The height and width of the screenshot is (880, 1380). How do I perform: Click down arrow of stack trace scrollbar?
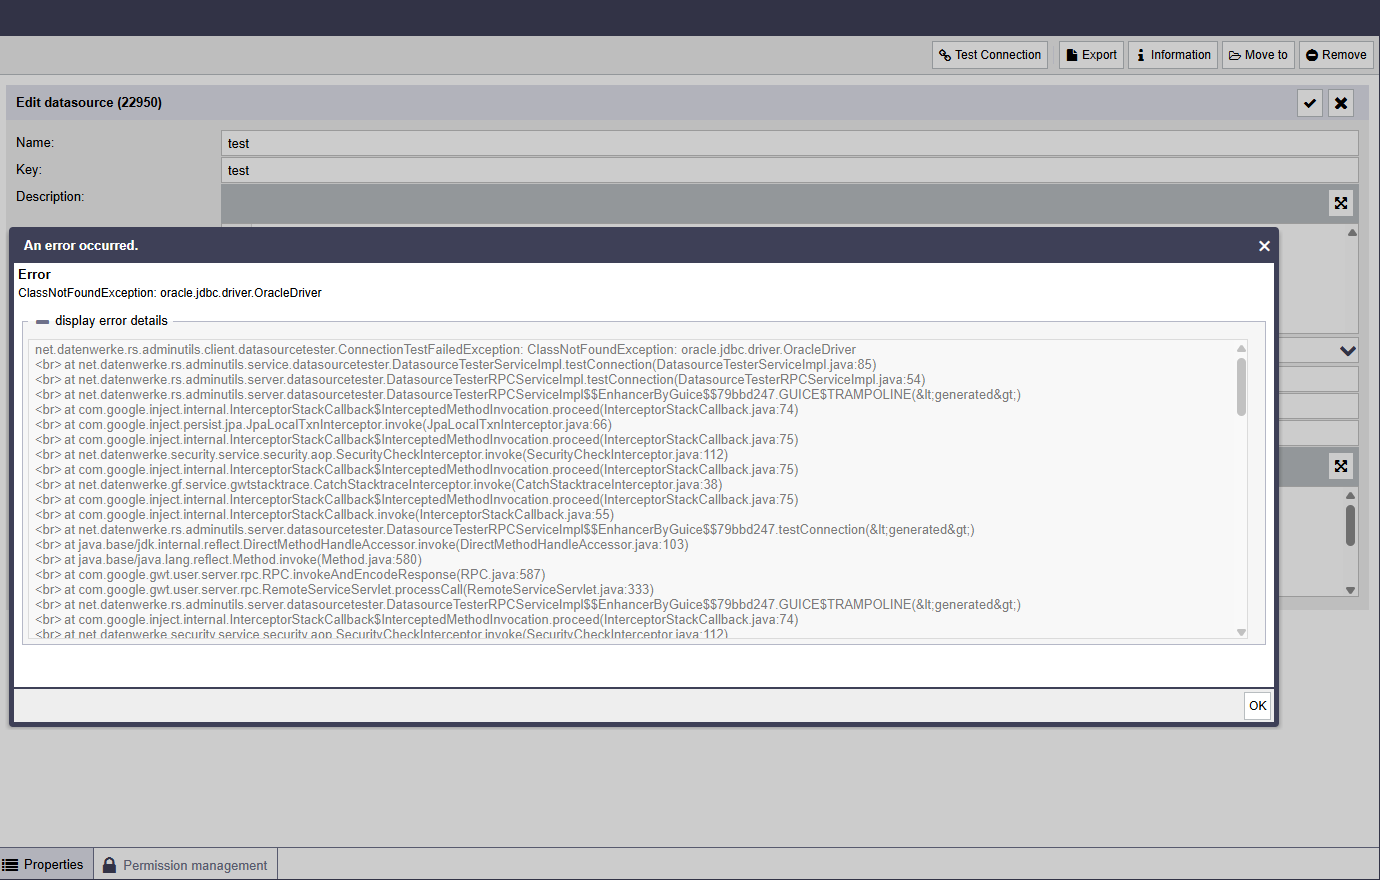pyautogui.click(x=1241, y=632)
